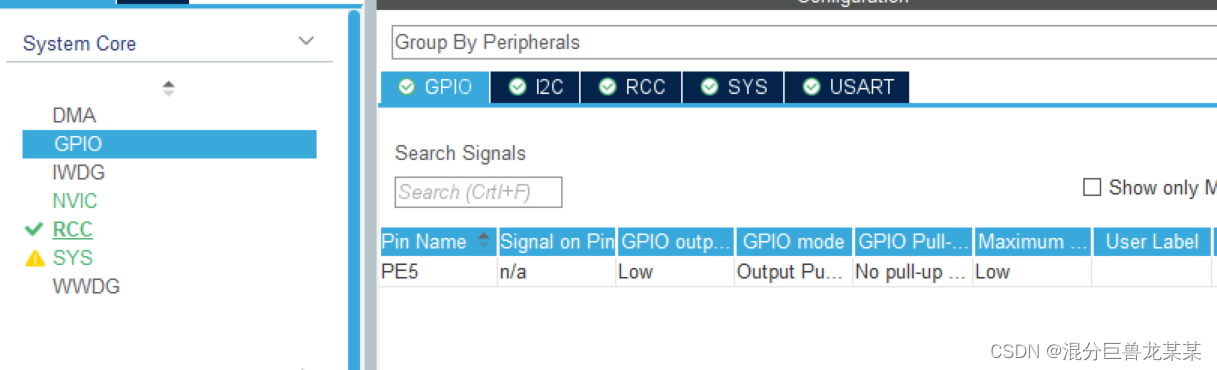Image resolution: width=1217 pixels, height=370 pixels.
Task: Click the sort arrow icon above DMA
Action: point(168,88)
